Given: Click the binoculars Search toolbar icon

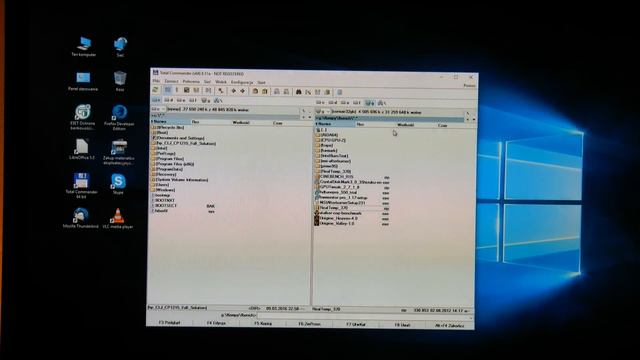Looking at the screenshot, I should 298,92.
